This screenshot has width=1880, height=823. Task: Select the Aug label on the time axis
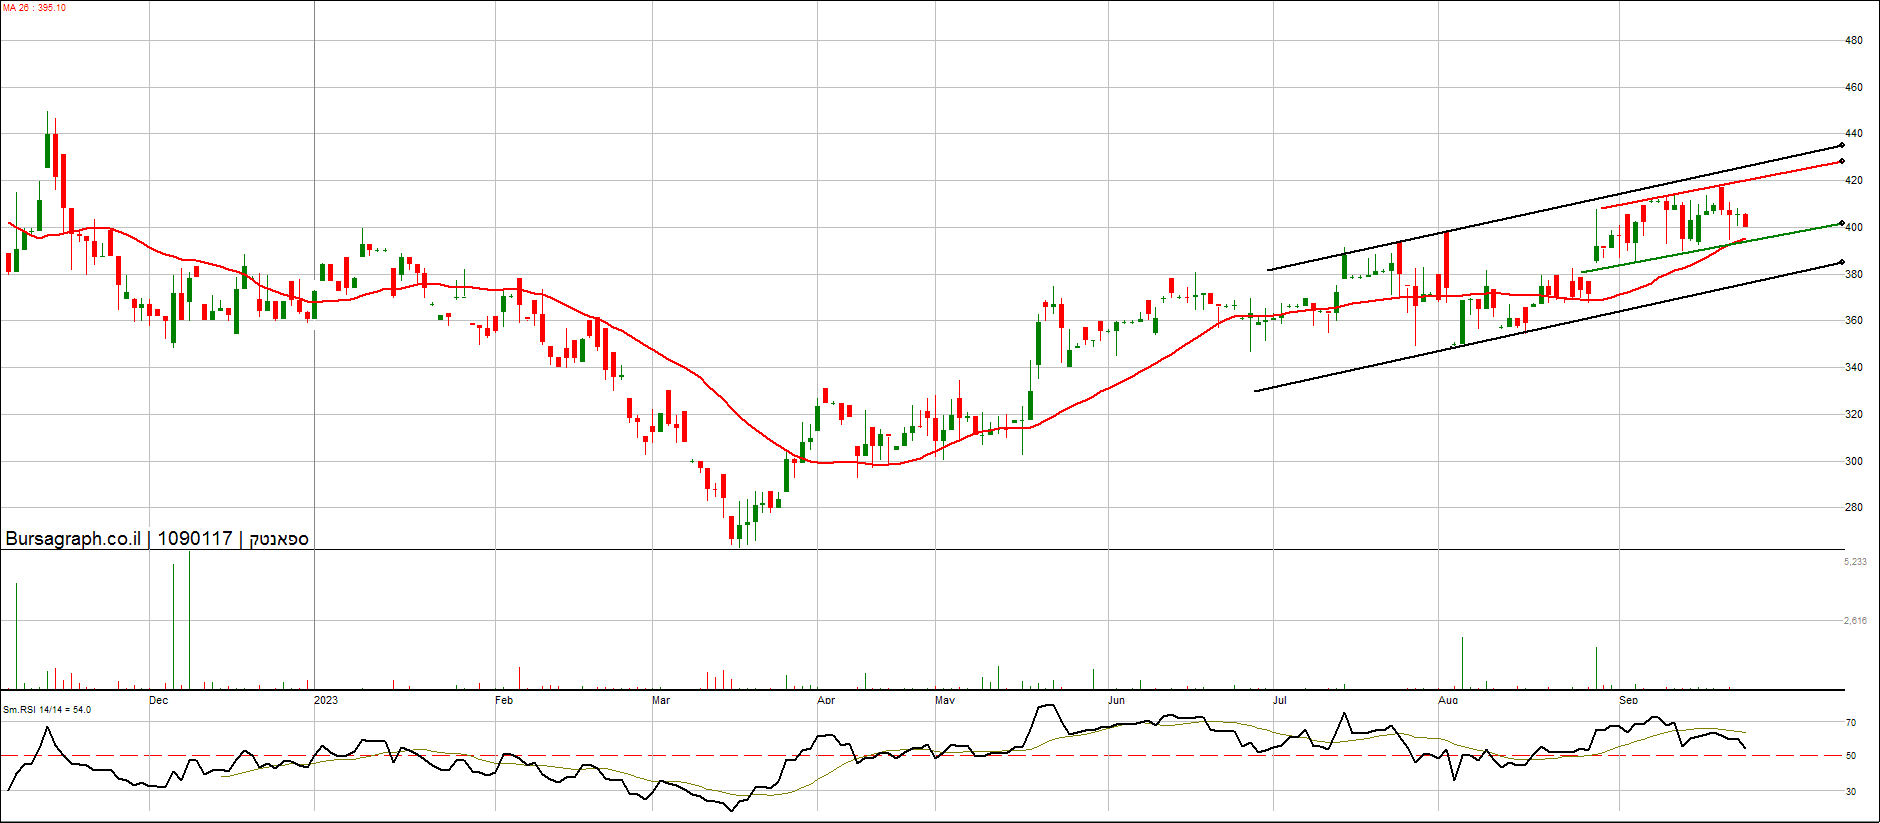1448,700
